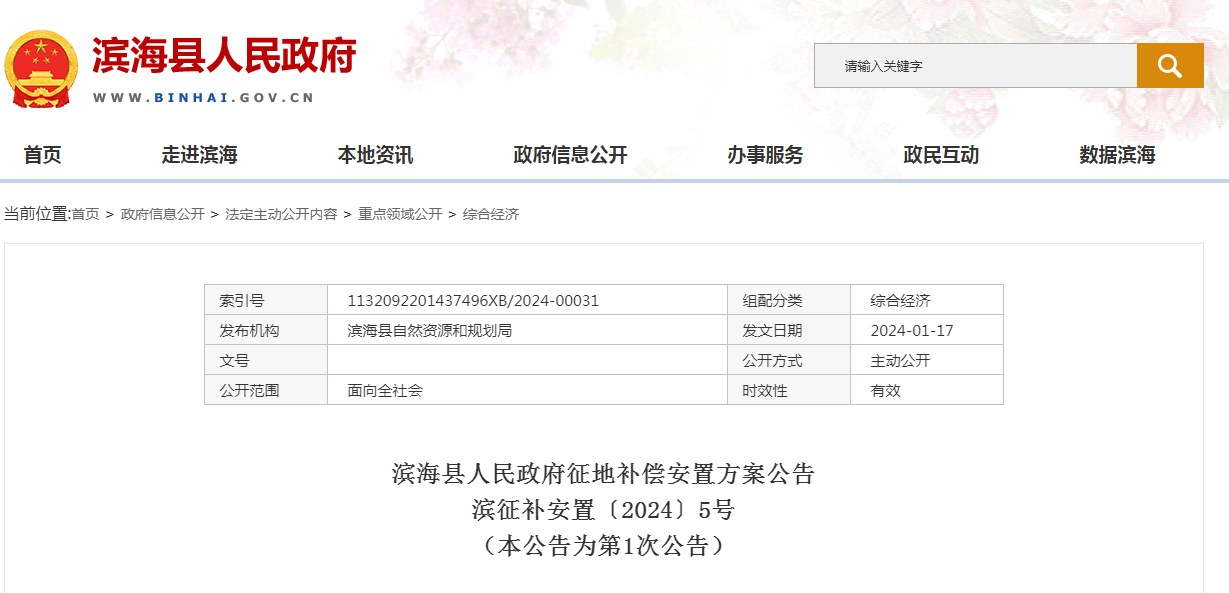Click the 主动公开 value cell
The height and width of the screenshot is (593, 1229).
[x=927, y=360]
